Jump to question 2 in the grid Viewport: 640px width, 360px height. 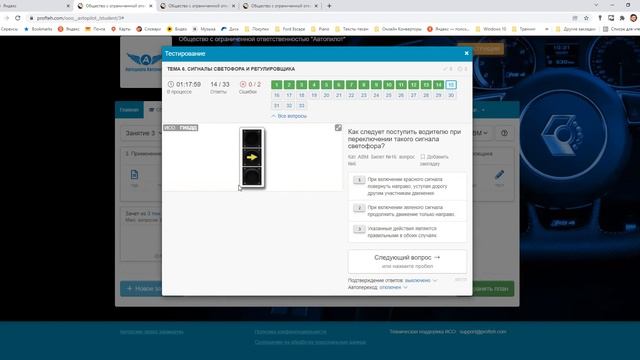coord(289,85)
